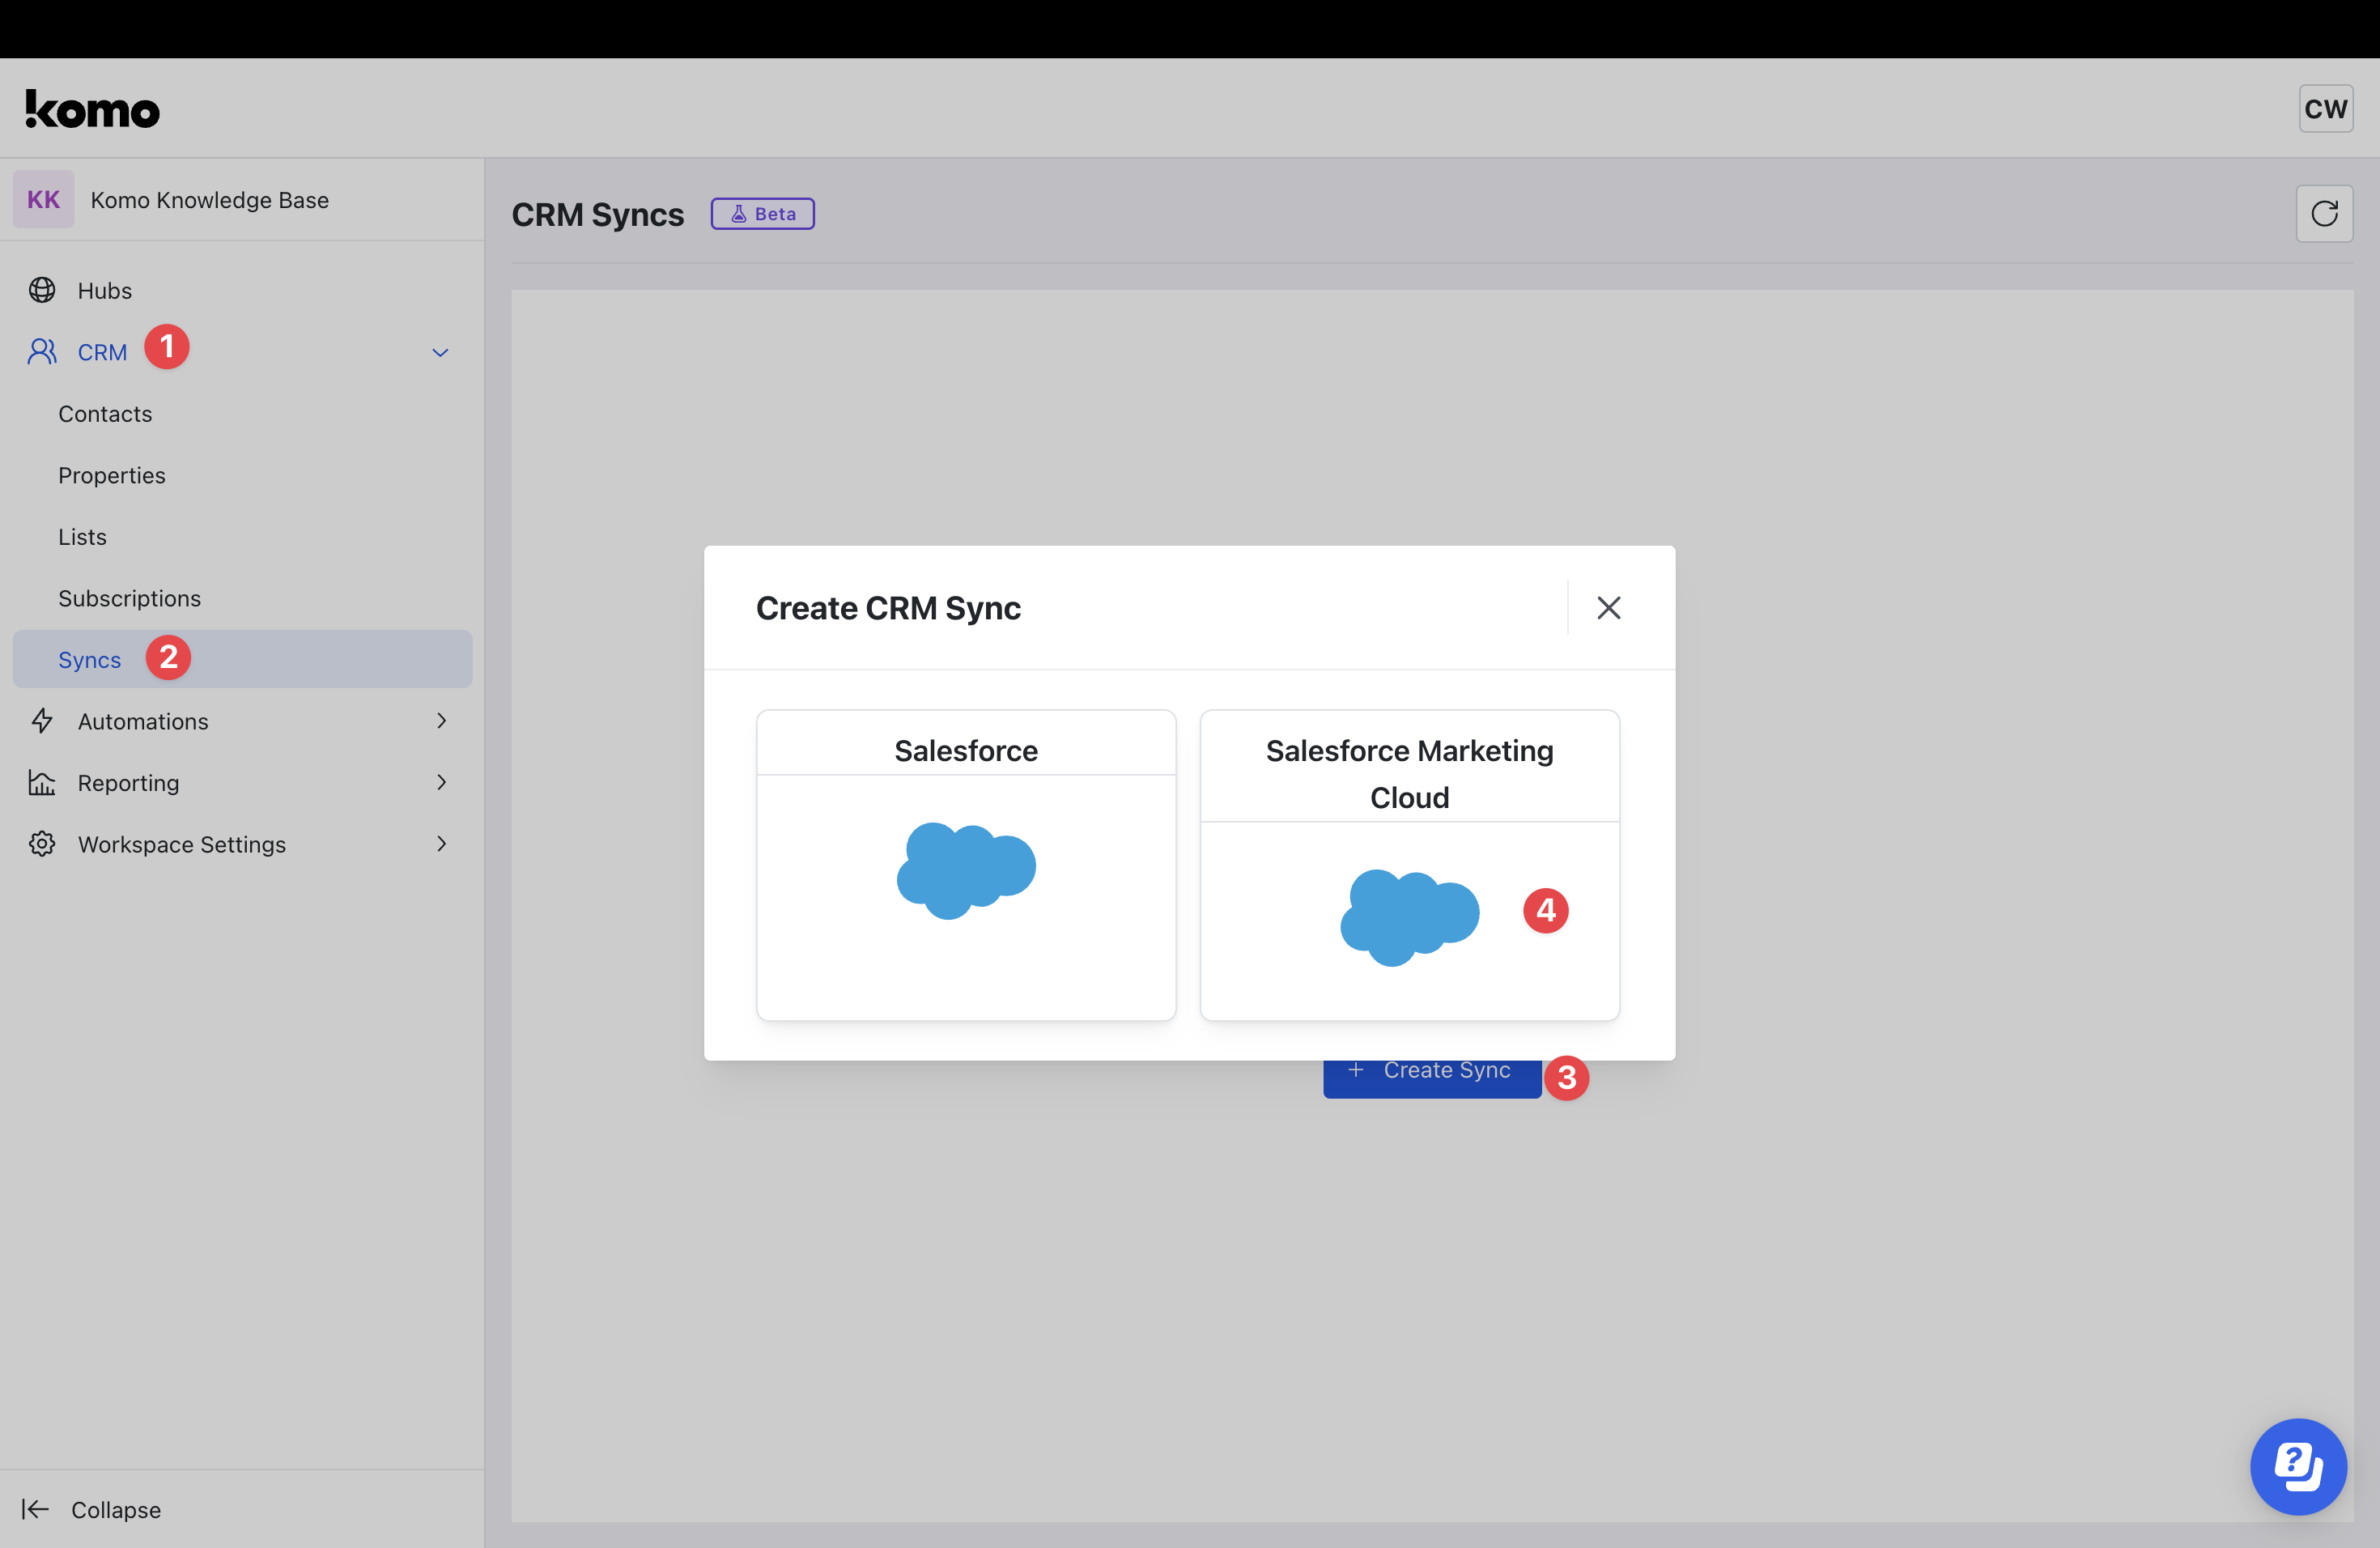This screenshot has height=1548, width=2380.
Task: Open the Contacts menu item
Action: pyautogui.click(x=105, y=414)
